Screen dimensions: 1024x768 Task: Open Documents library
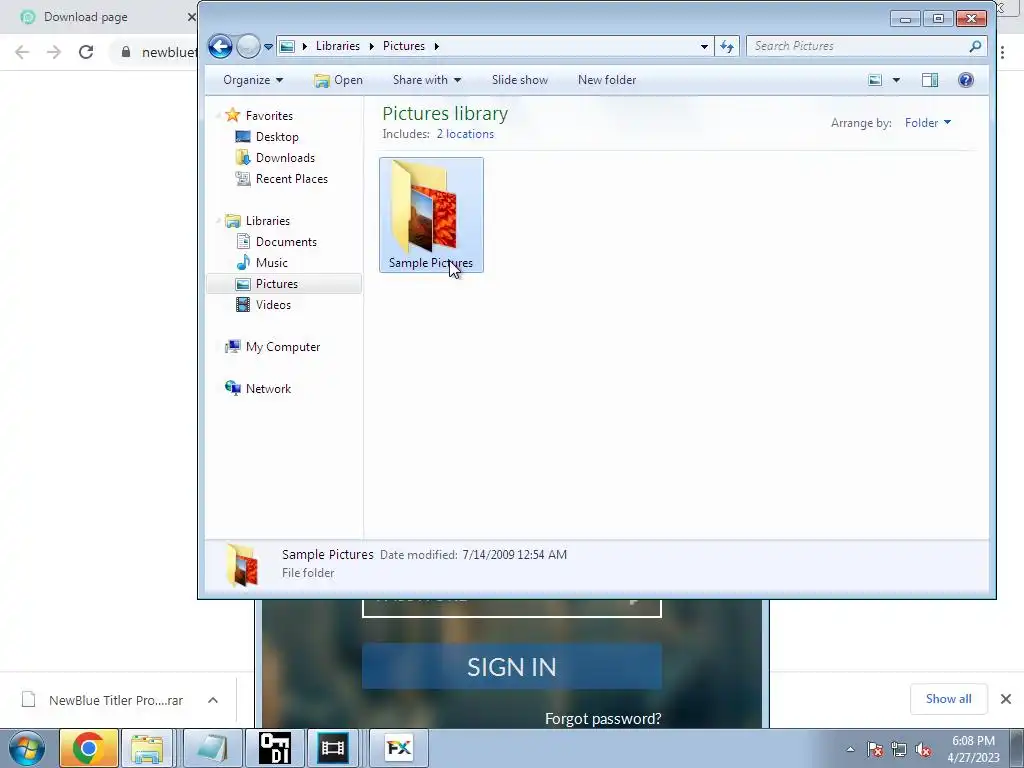(x=286, y=242)
